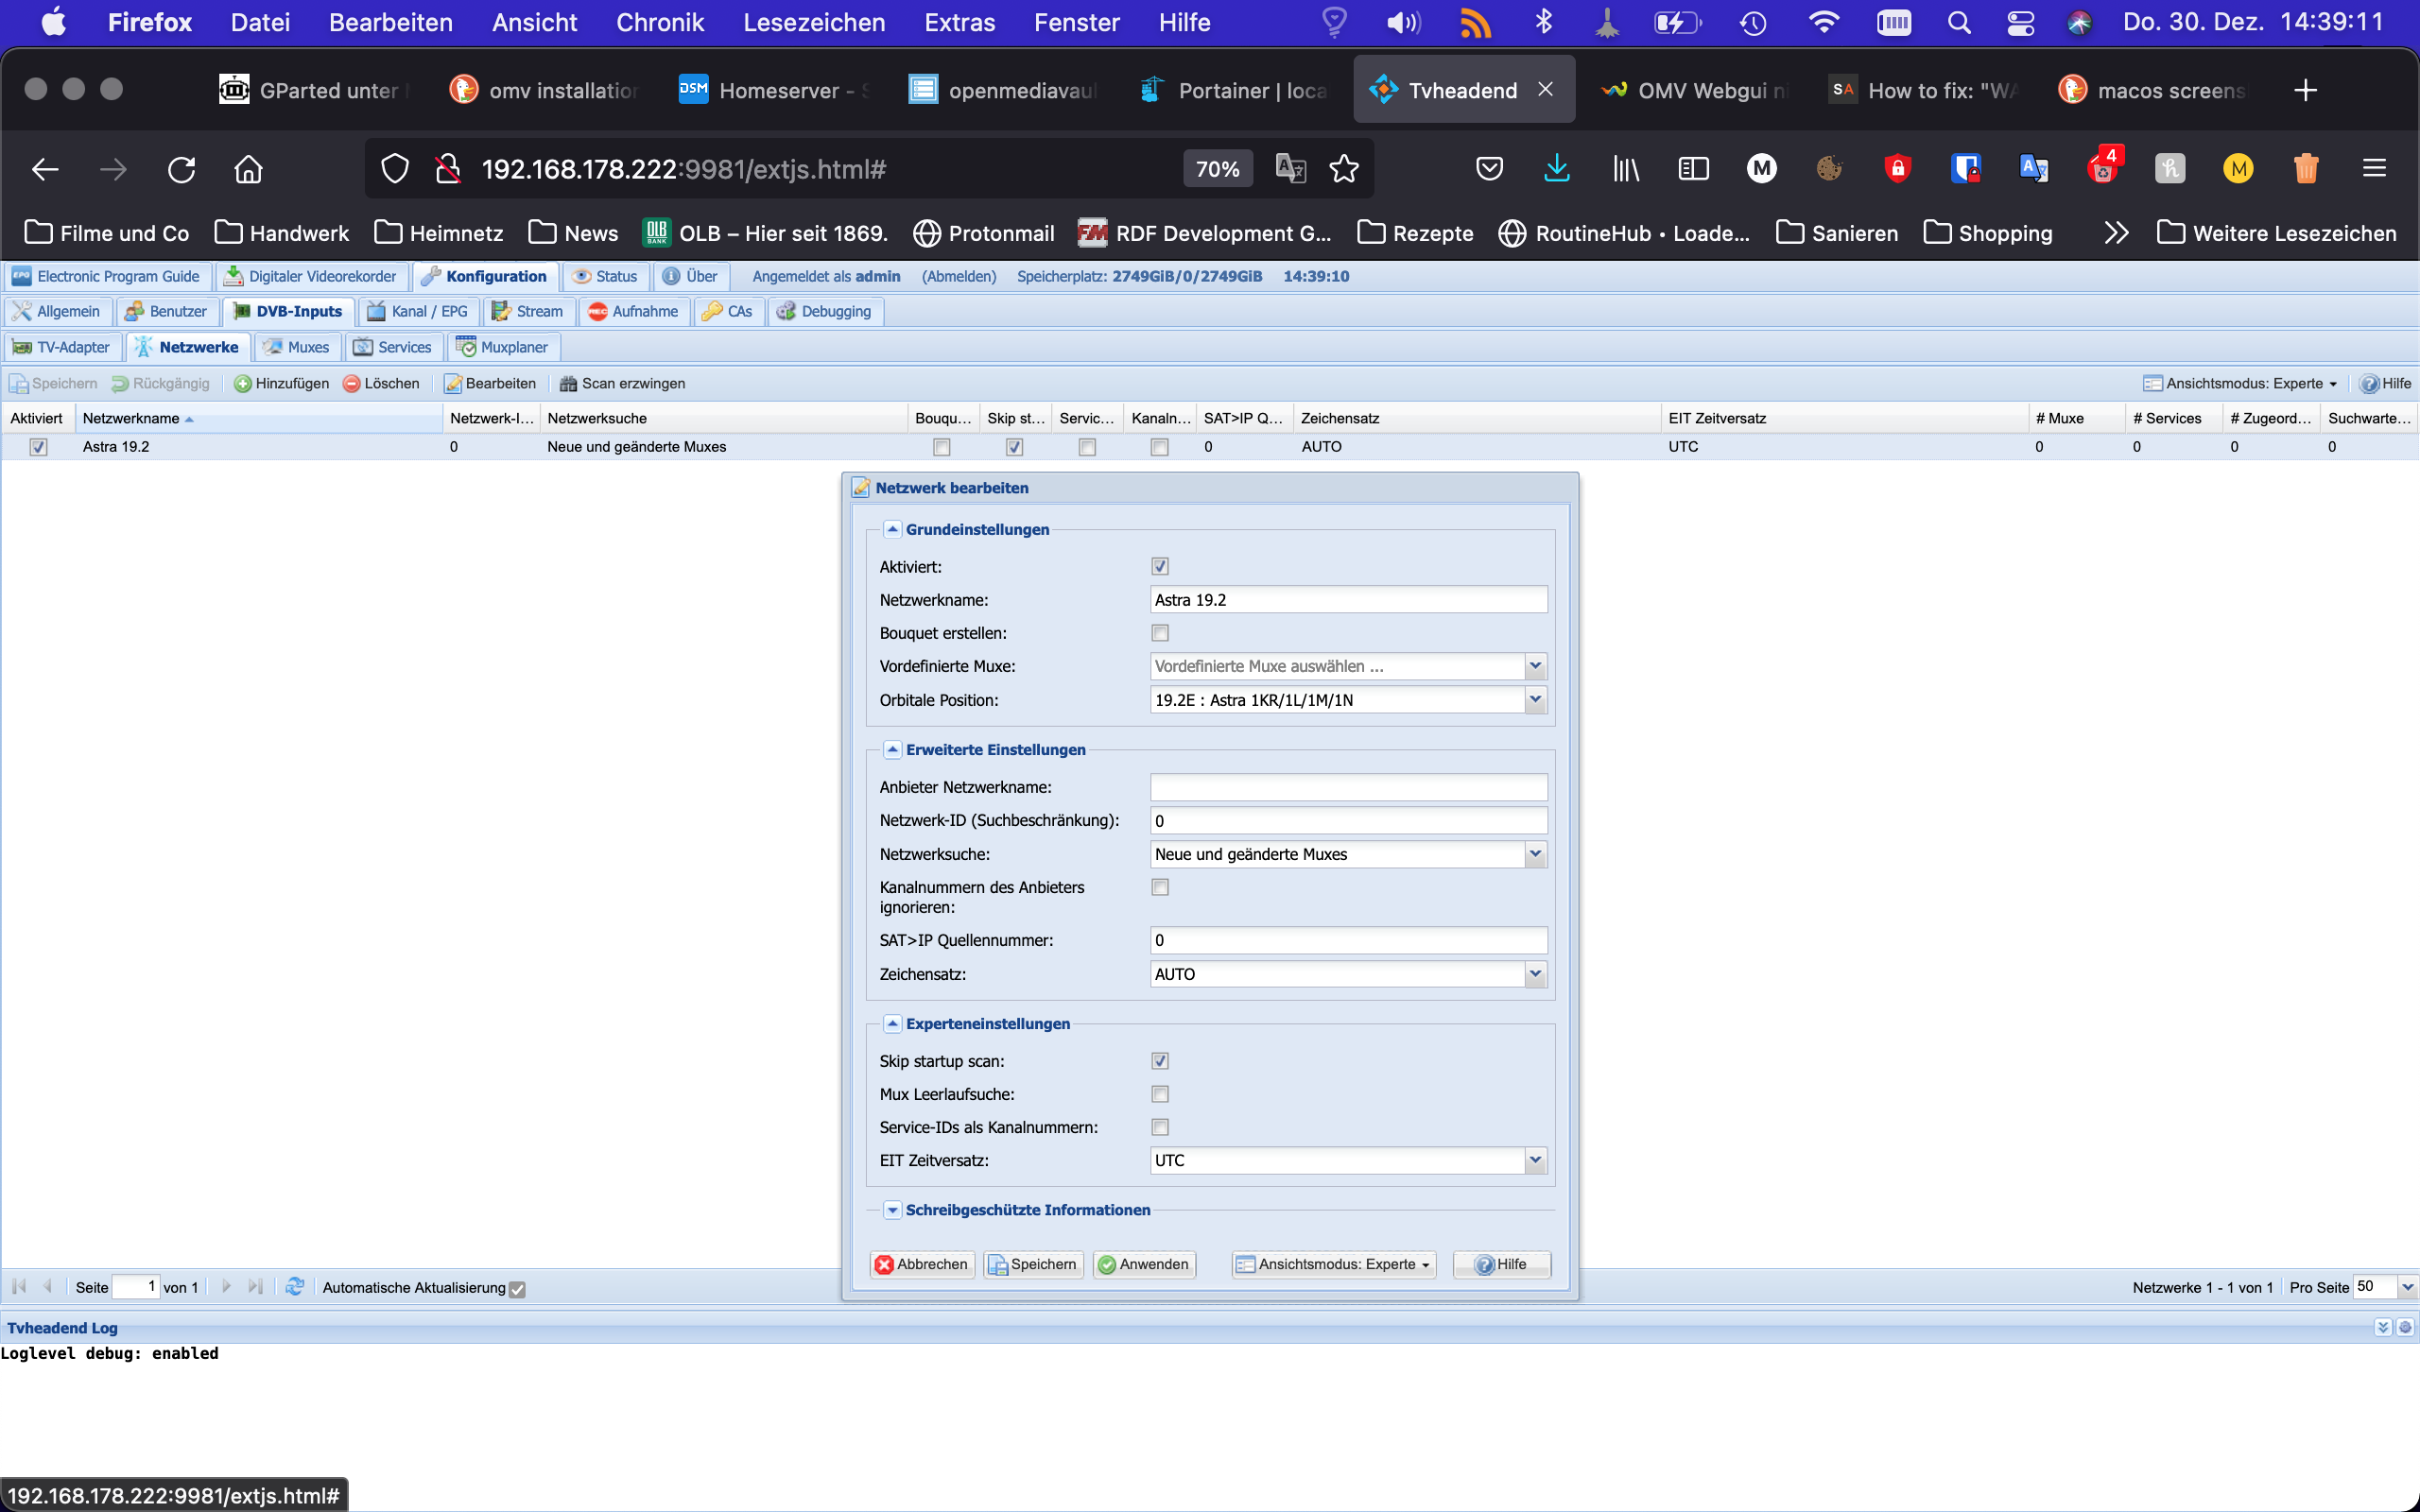This screenshot has height=1512, width=2420.
Task: Toggle Kanalnummern des Anbieters ignorieren checkbox
Action: coord(1160,886)
